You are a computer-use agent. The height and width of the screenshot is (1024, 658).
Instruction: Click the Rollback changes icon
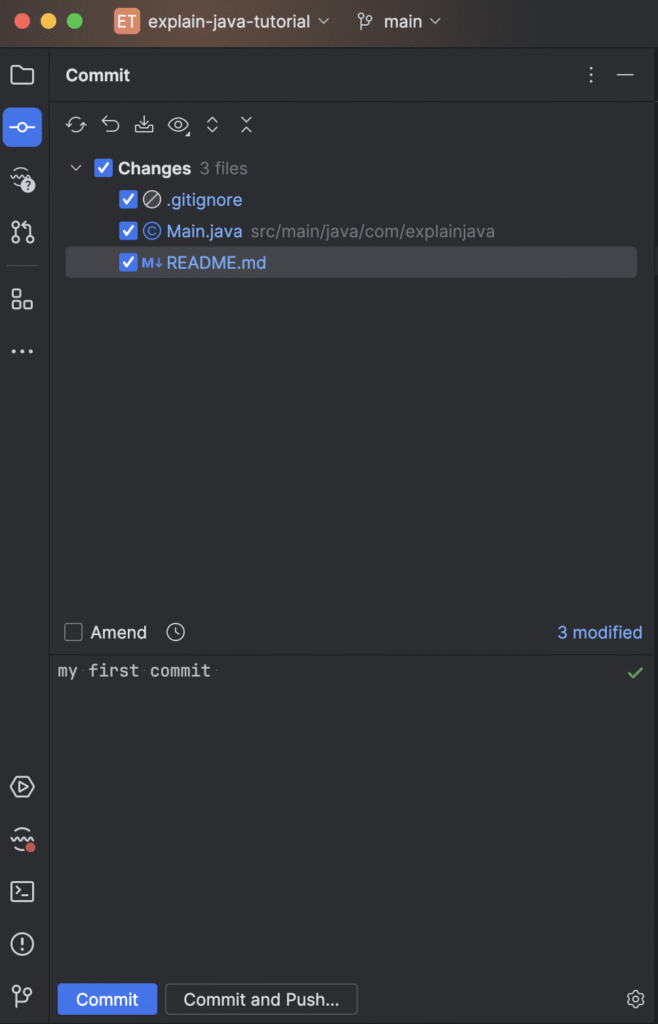click(110, 125)
